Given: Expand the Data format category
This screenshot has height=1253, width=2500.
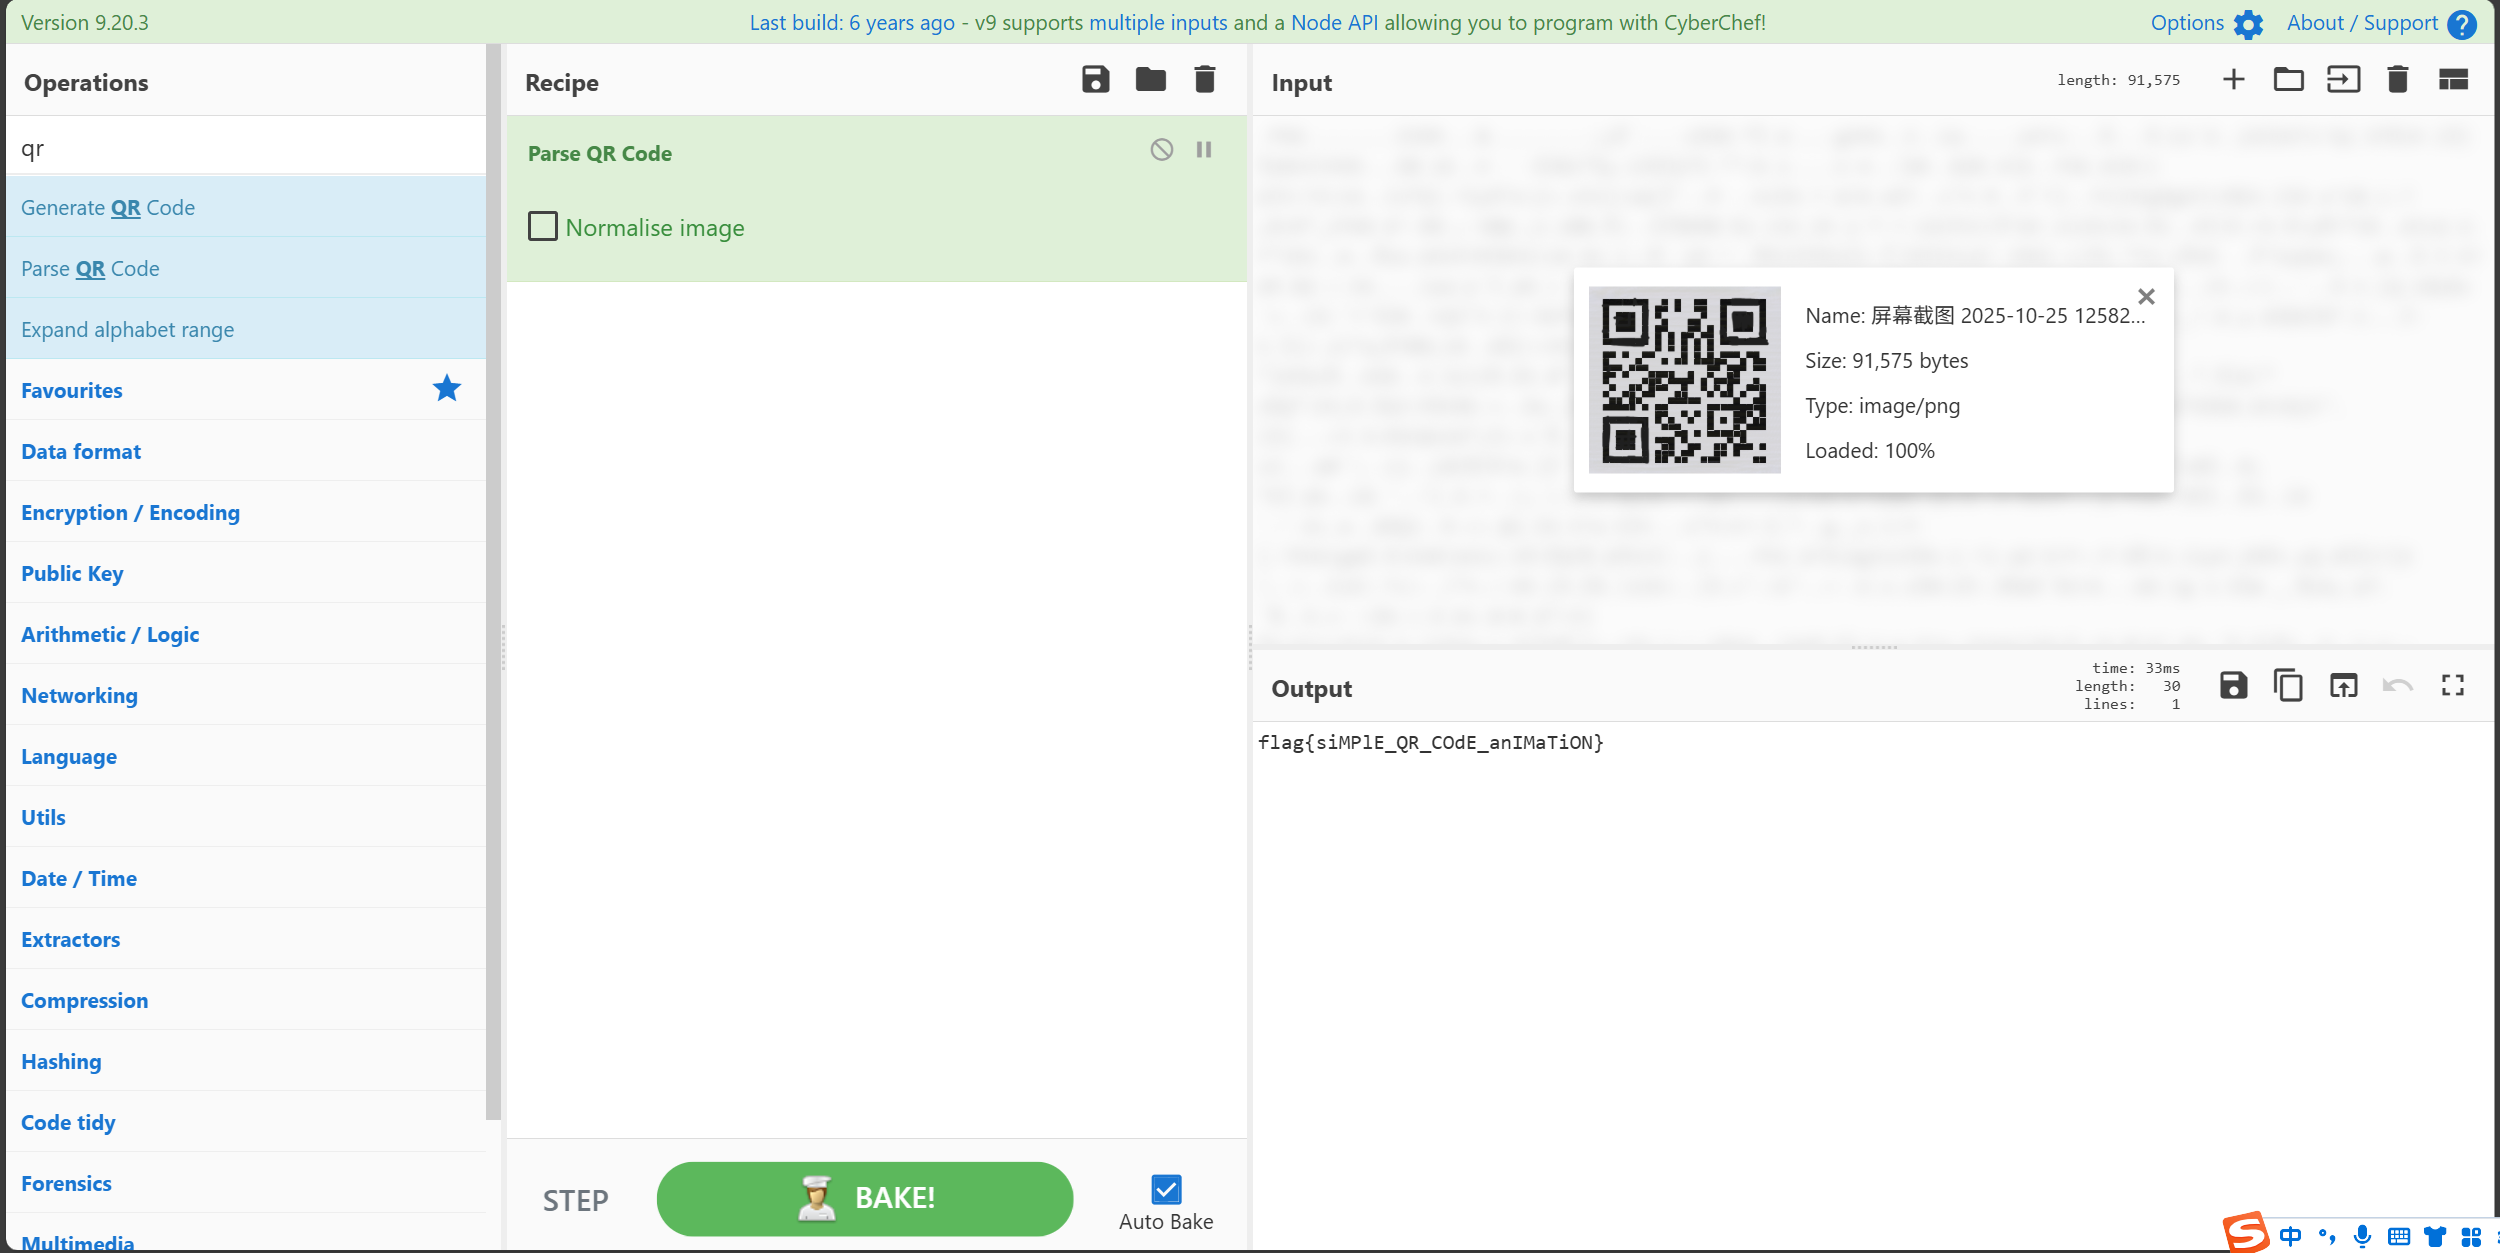Looking at the screenshot, I should click(81, 452).
